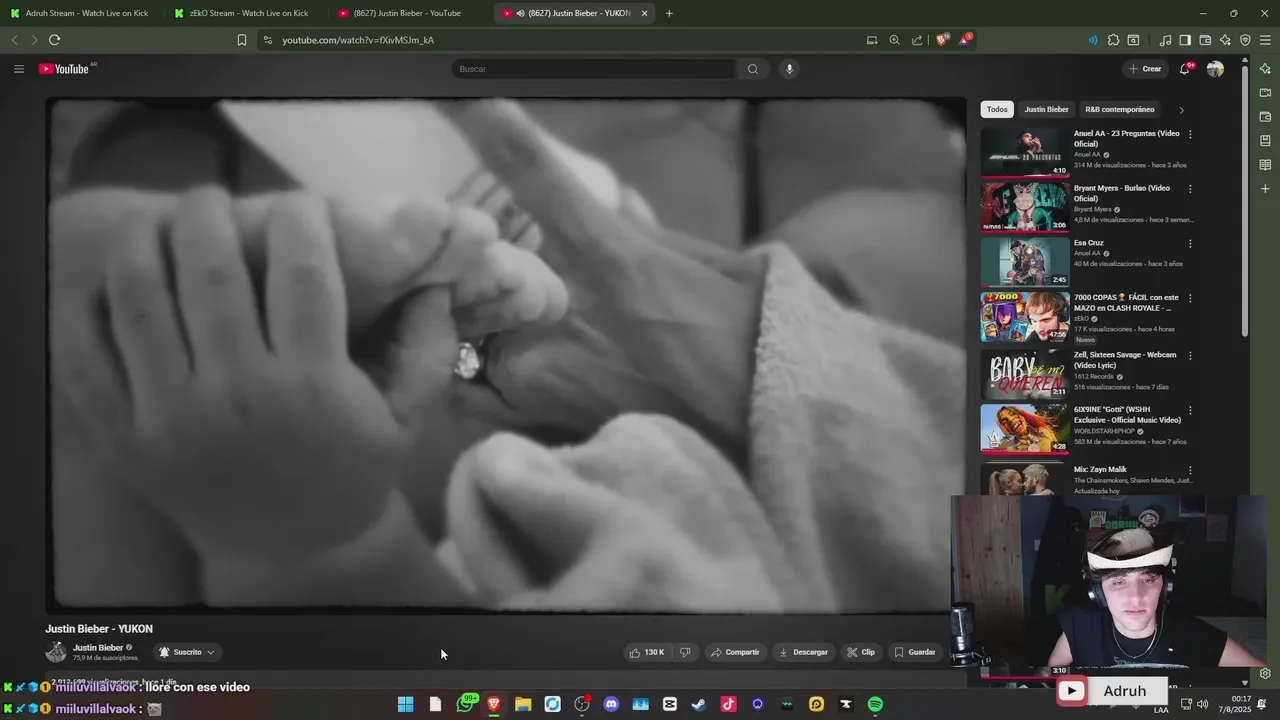Click the Crear button
Screen dimensions: 1280x720
point(1145,69)
